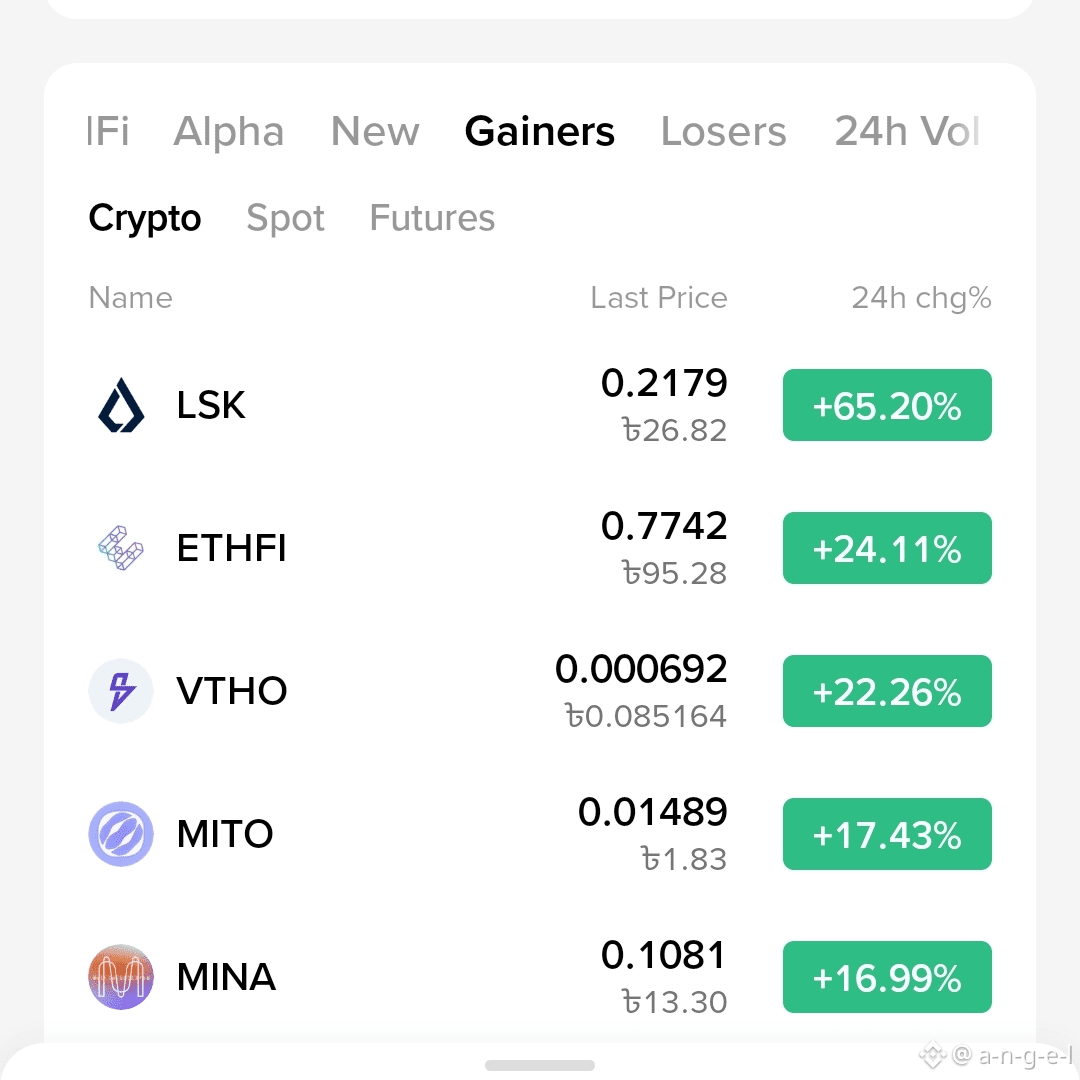
Task: Click the +17.43% change badge for MITO
Action: 887,834
